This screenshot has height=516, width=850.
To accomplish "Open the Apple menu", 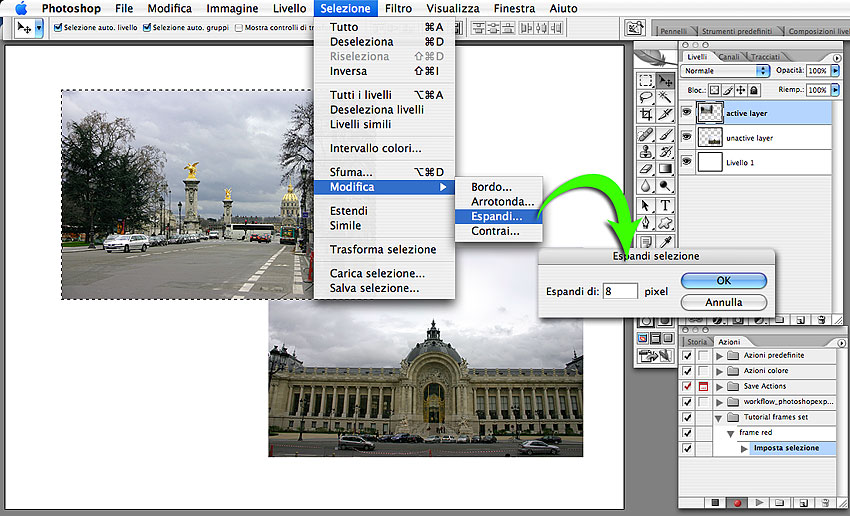I will pos(21,8).
